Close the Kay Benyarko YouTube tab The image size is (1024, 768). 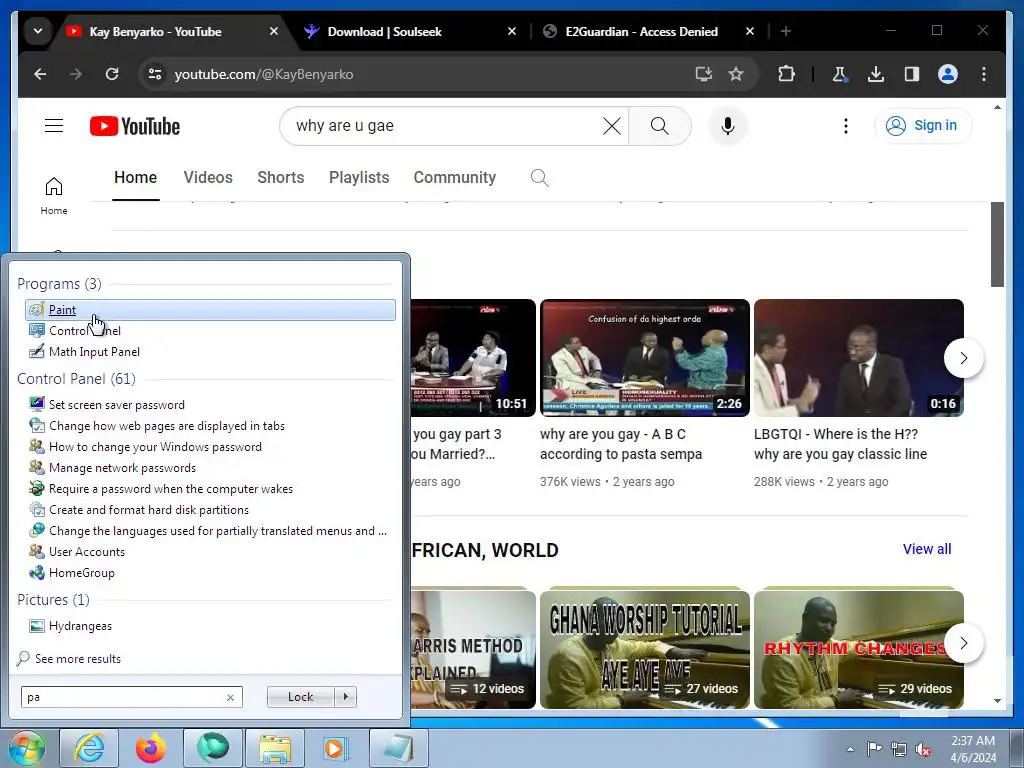274,31
